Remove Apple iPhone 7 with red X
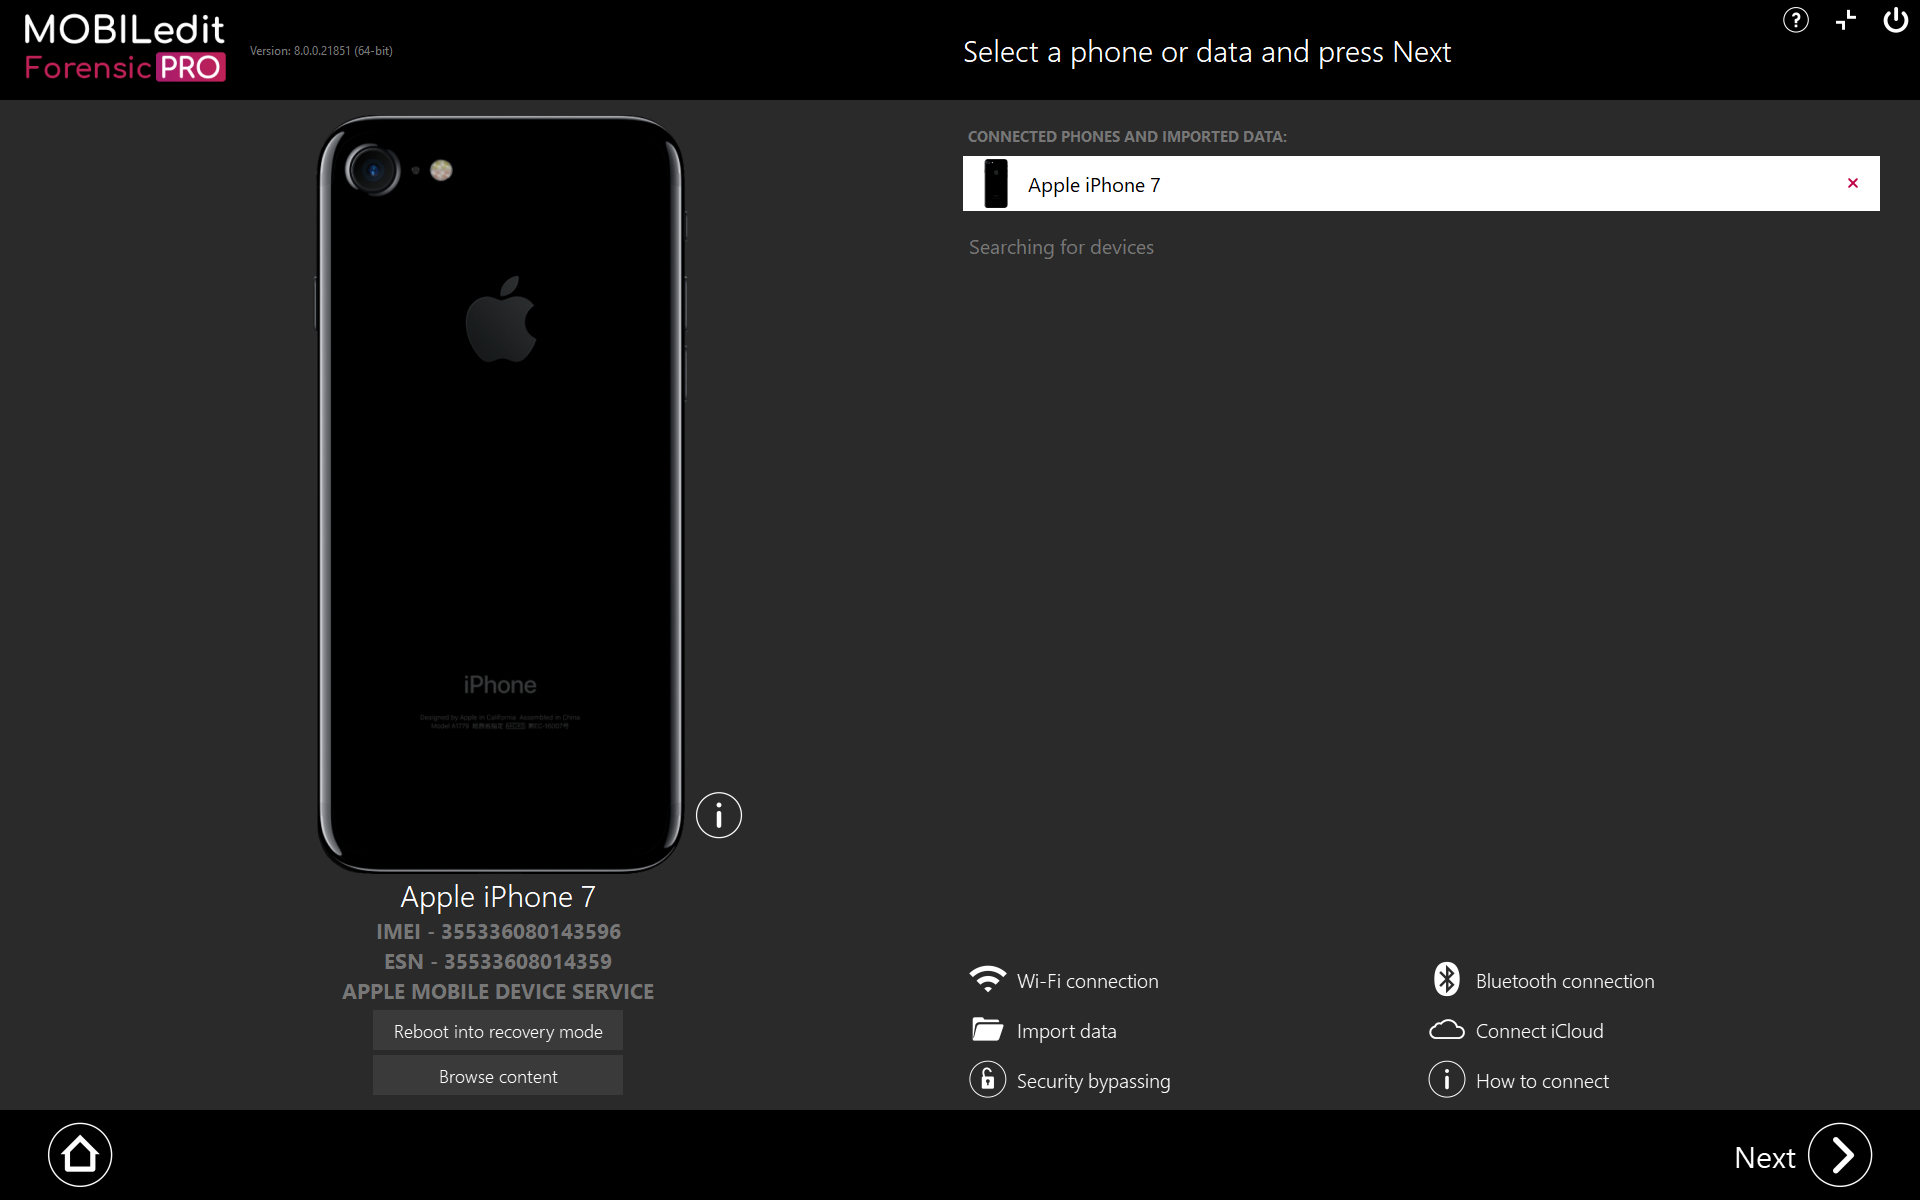 1852,183
